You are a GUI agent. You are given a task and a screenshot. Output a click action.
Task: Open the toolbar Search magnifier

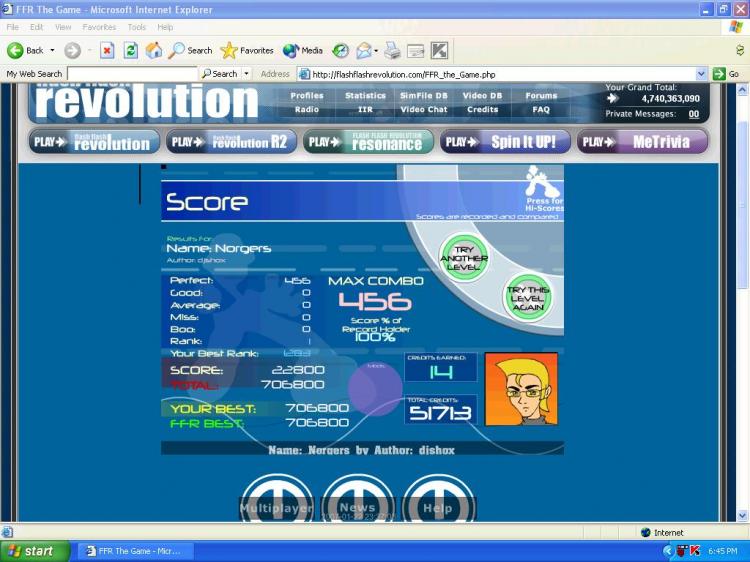pos(176,50)
